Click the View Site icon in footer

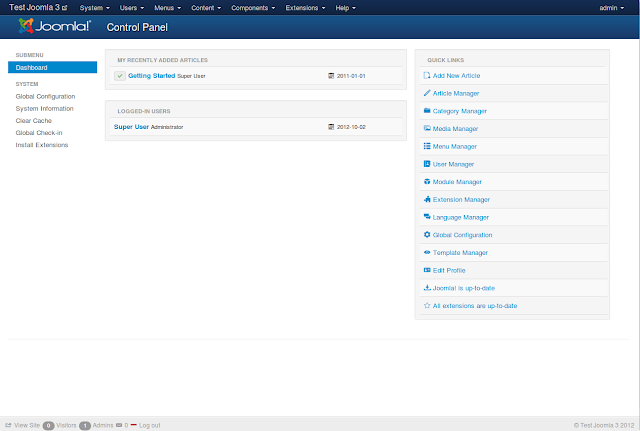coord(8,425)
